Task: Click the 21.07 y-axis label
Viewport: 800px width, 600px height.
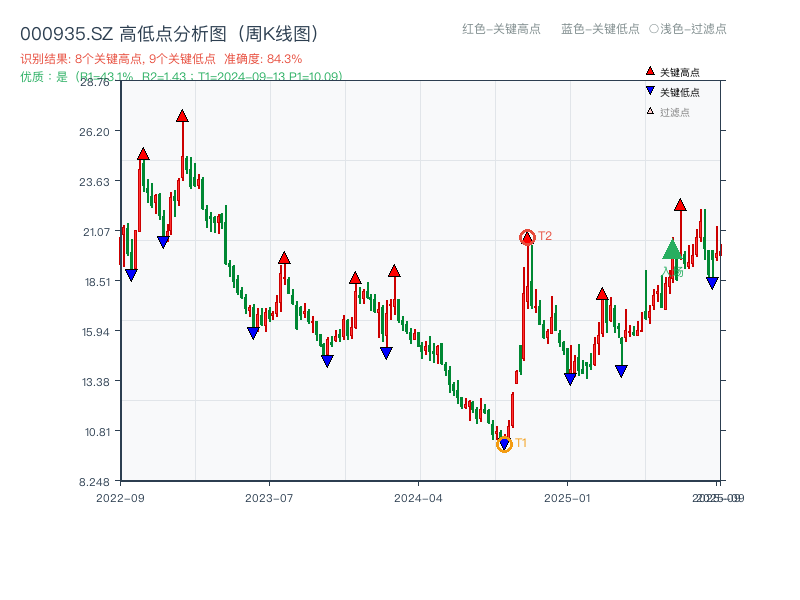Action: (x=96, y=232)
